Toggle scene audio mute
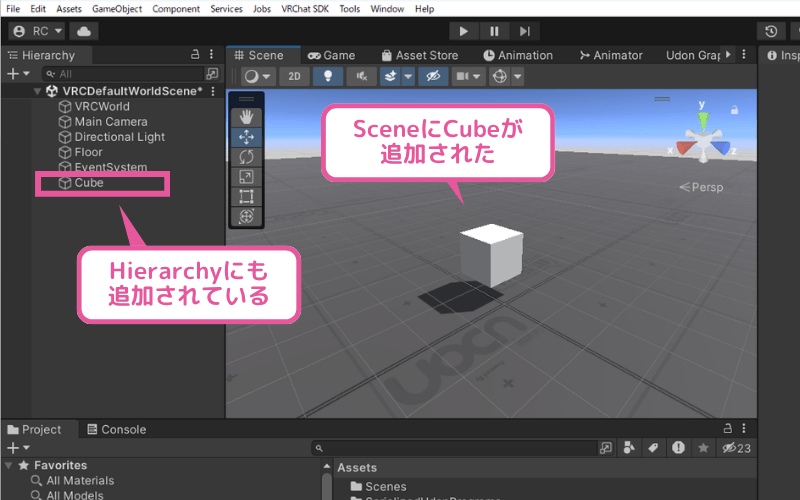This screenshot has width=800, height=500. coord(361,77)
